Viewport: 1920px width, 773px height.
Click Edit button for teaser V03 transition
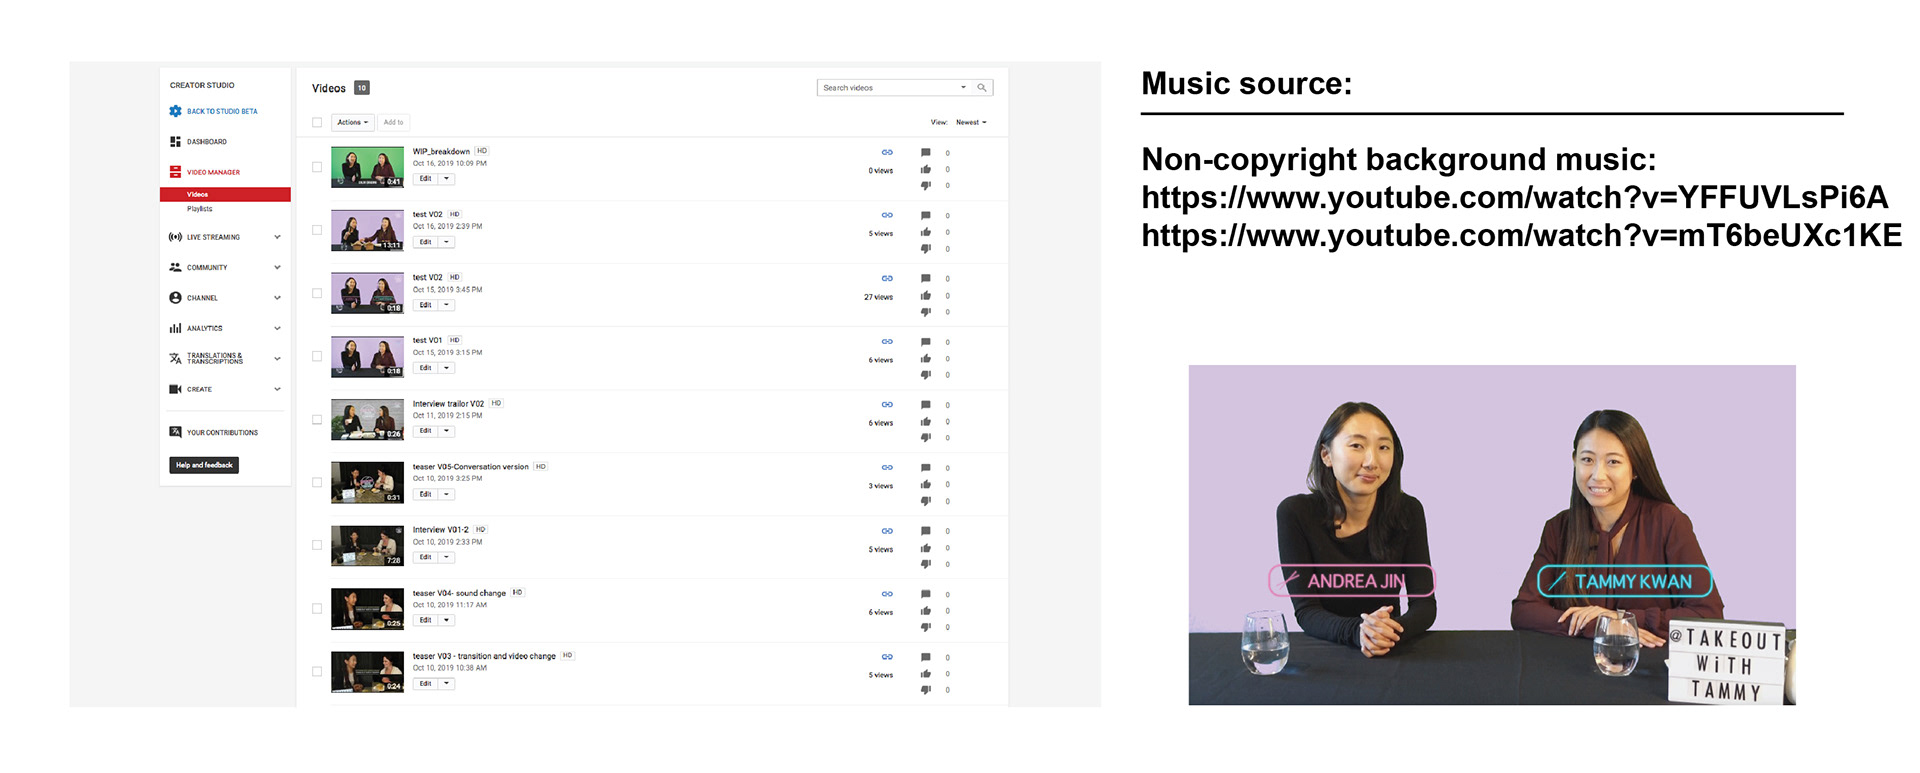coord(426,684)
